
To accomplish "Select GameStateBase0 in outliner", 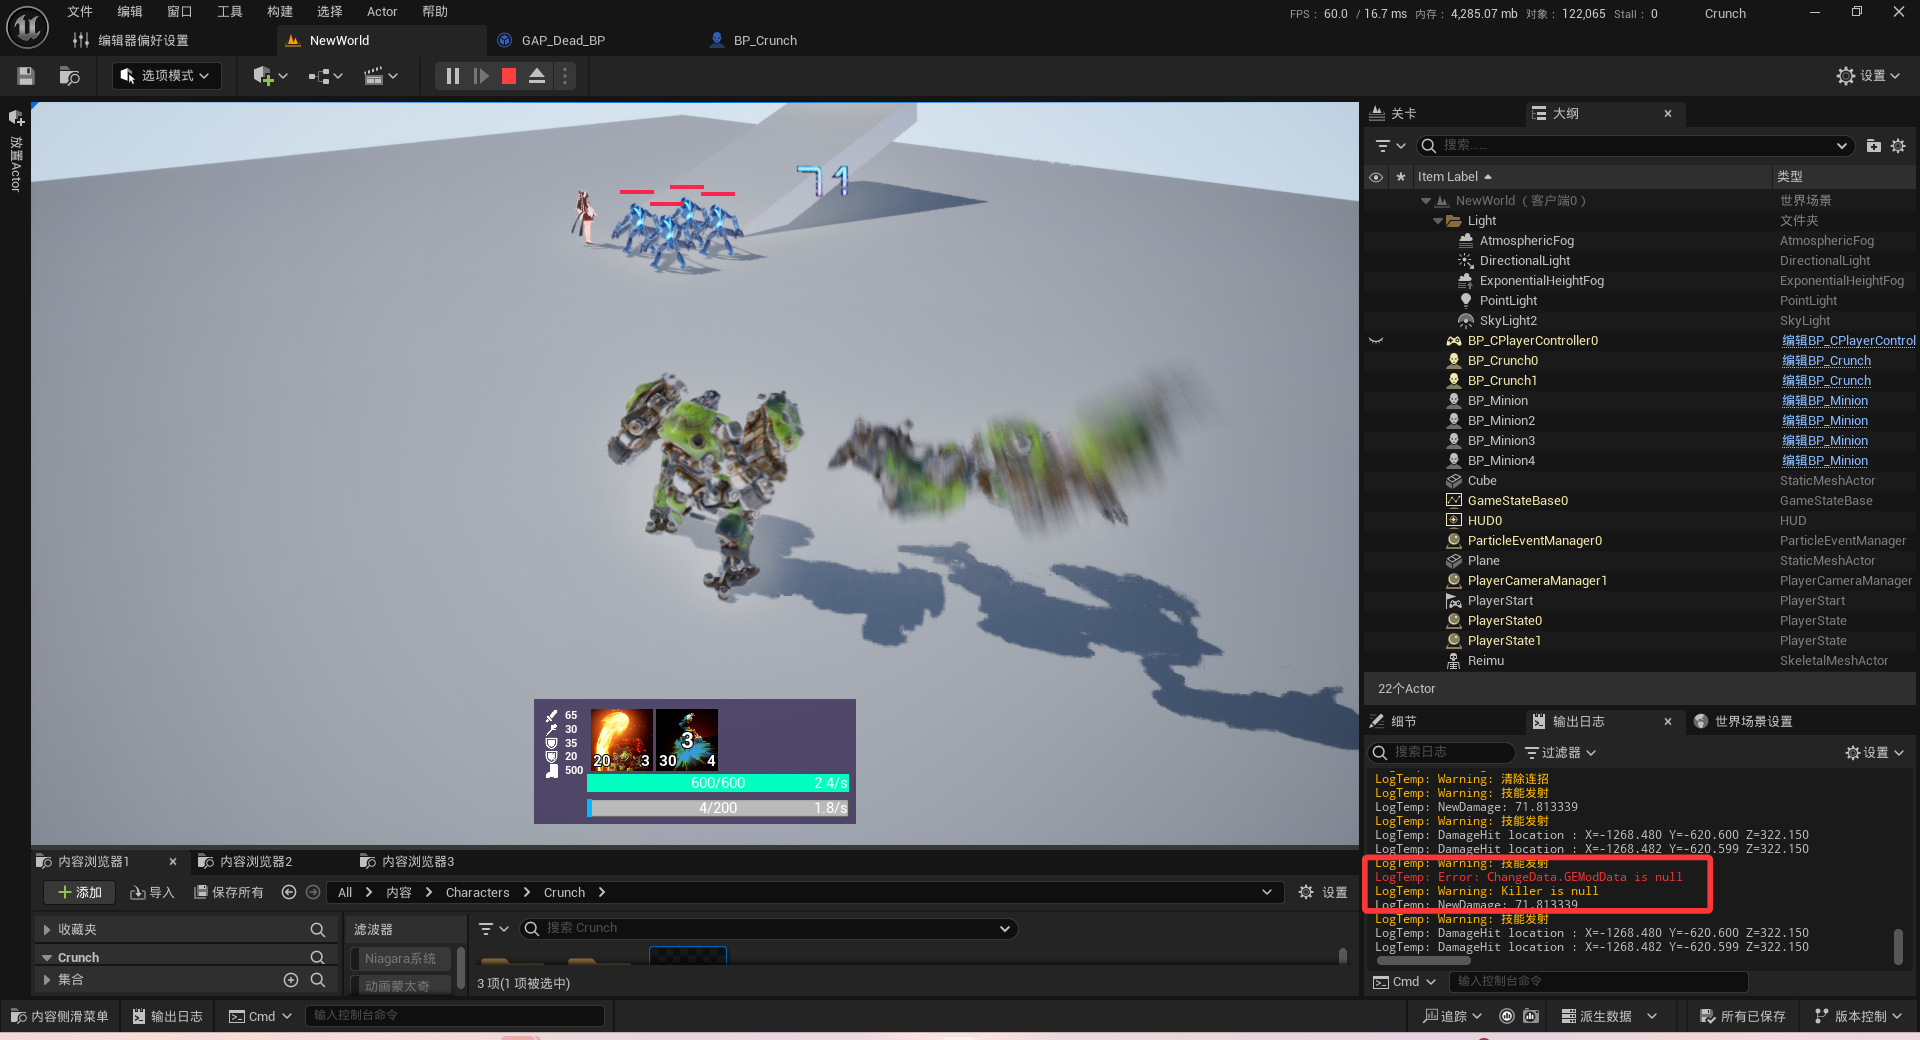I will coord(1518,501).
